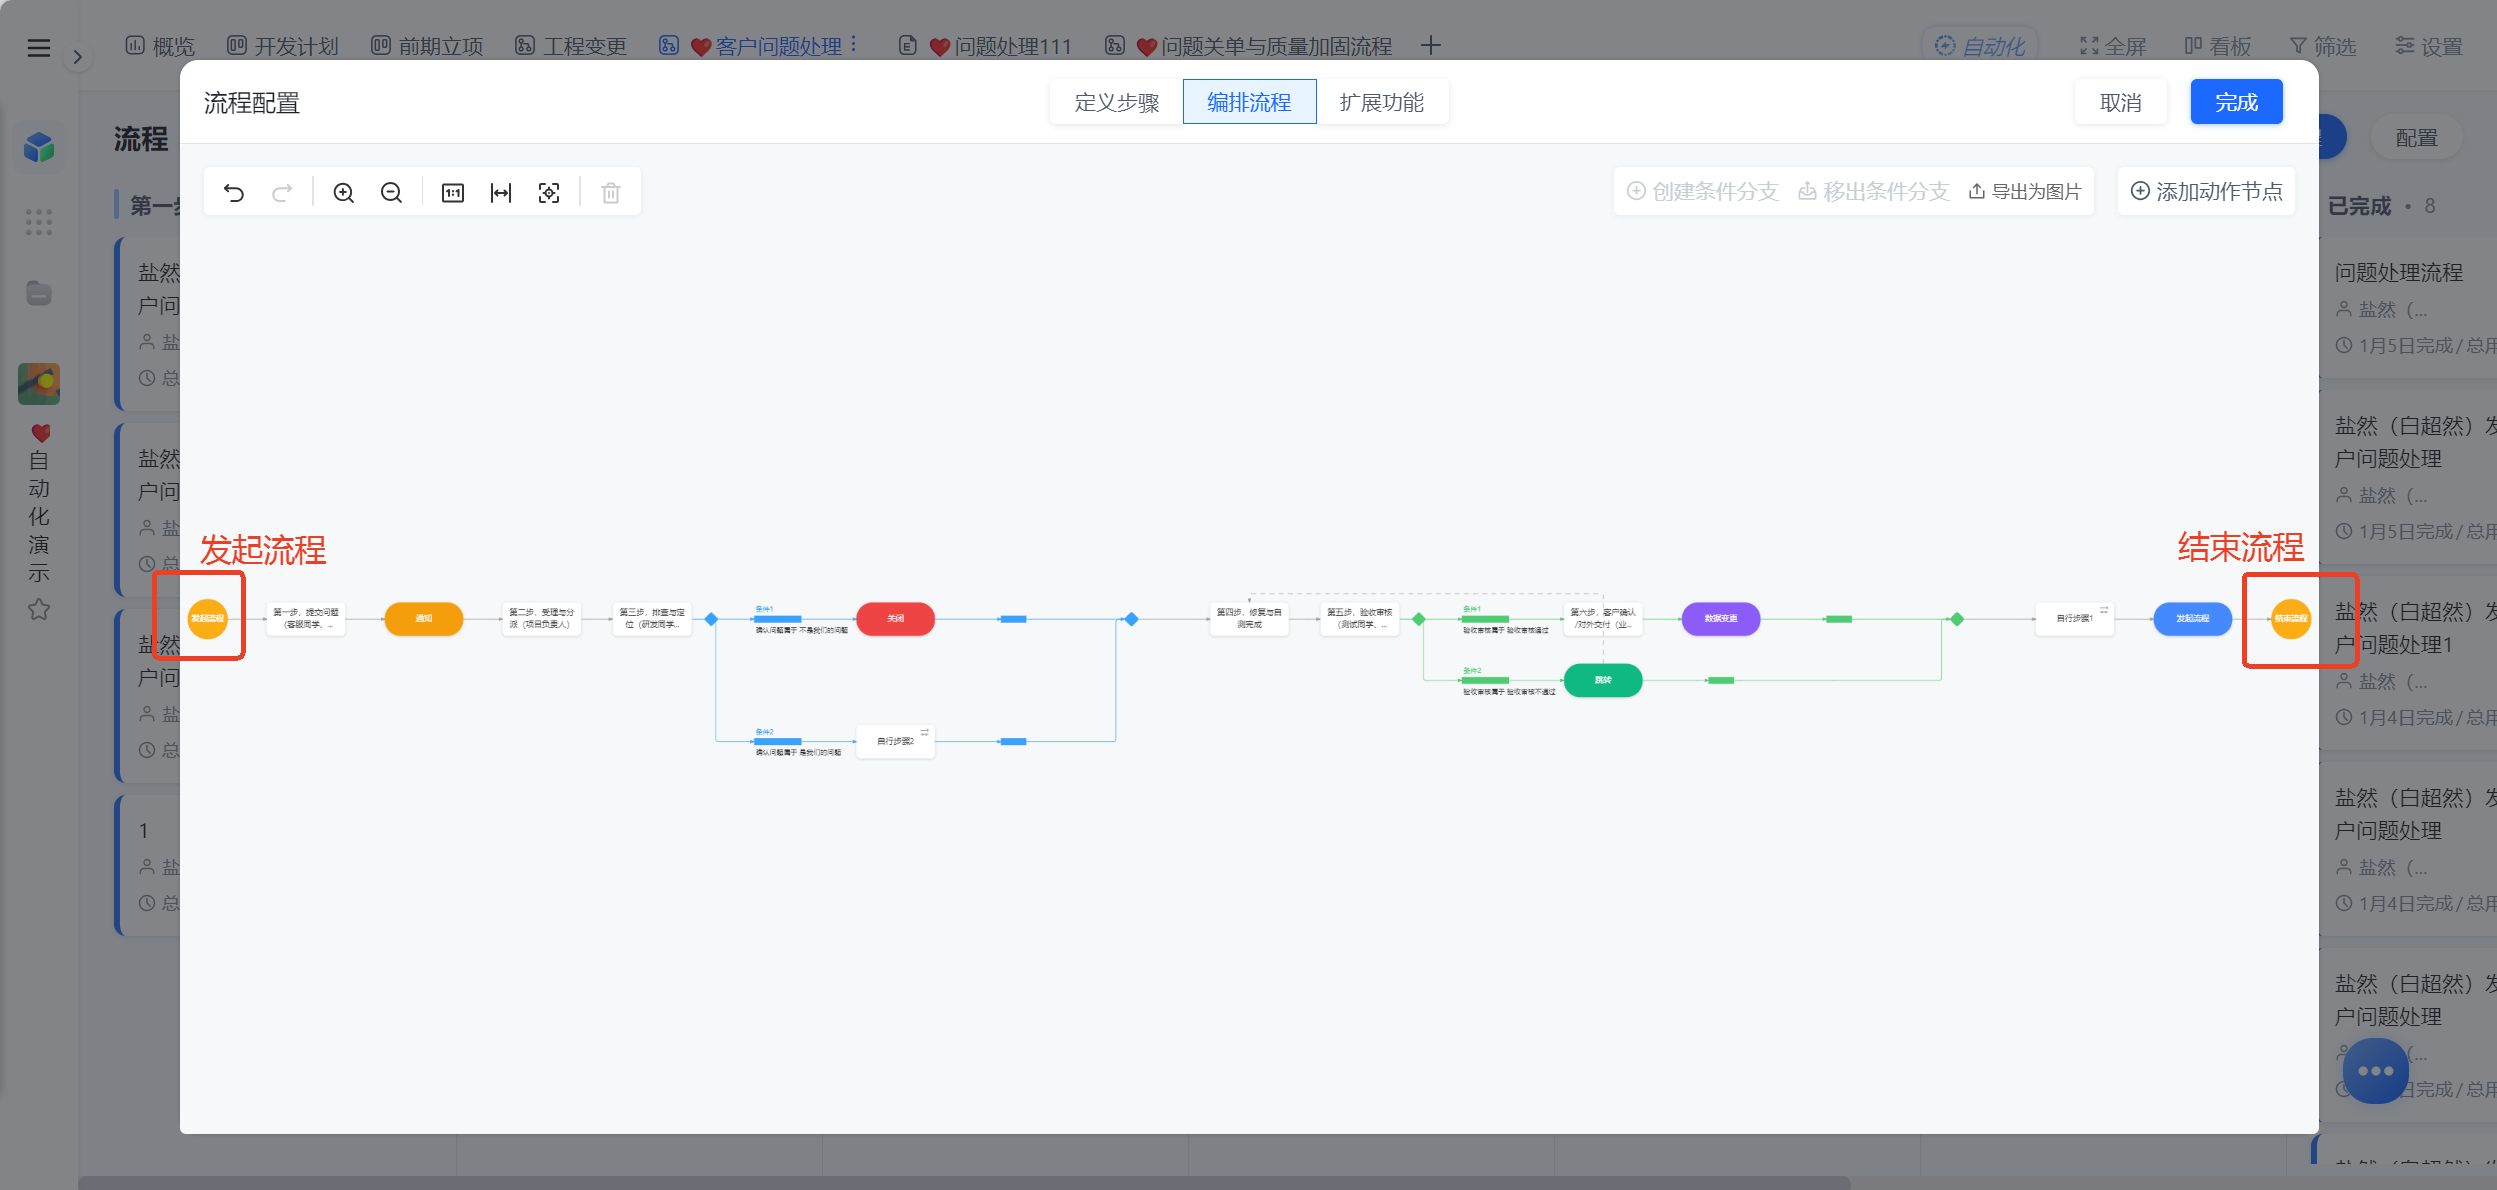Open the cube app icon in sidebar
Viewport: 2497px width, 1190px height.
(x=39, y=148)
